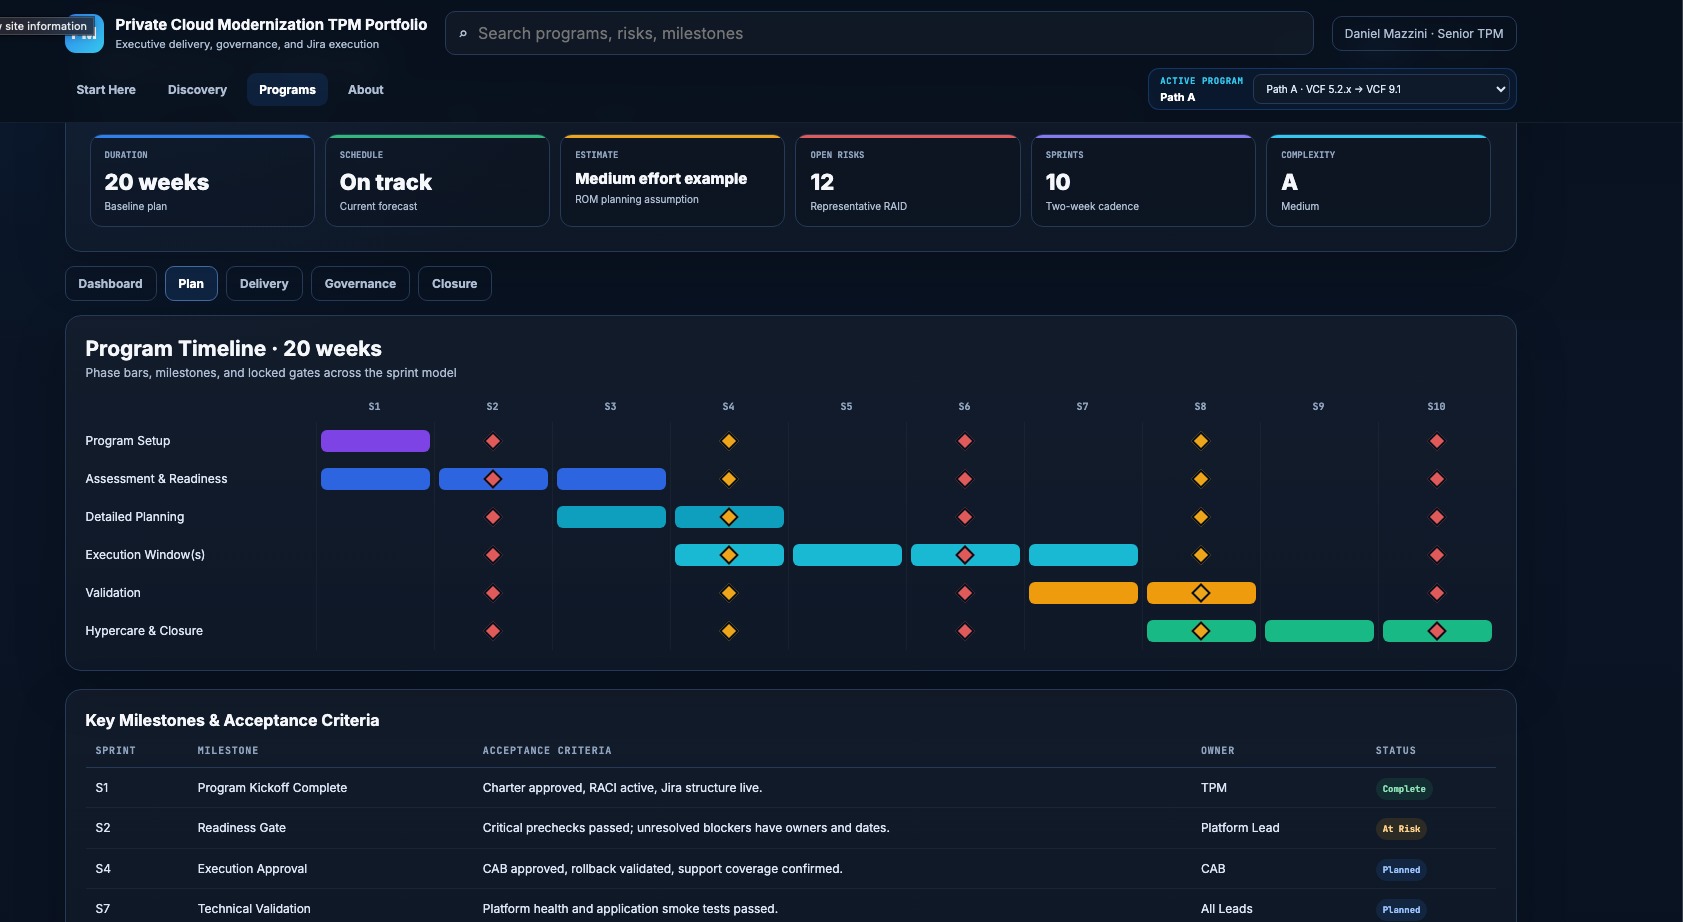Click the diamond on Validation S8 bar
This screenshot has height=922, width=1683.
[x=1201, y=593]
